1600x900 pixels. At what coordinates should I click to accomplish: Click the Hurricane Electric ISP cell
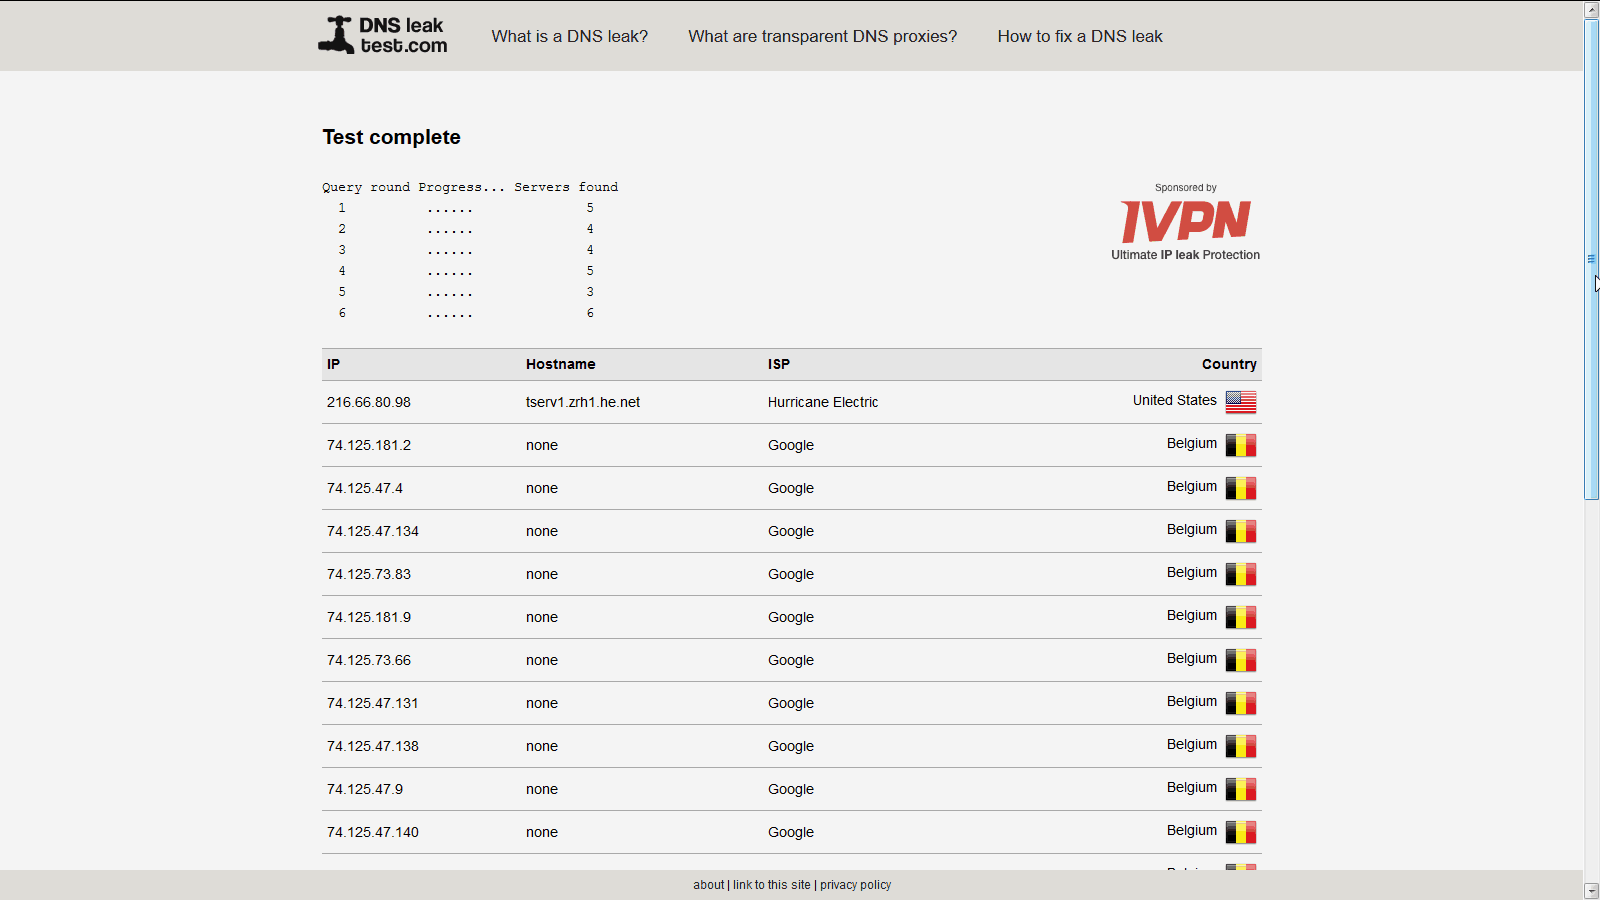[823, 402]
